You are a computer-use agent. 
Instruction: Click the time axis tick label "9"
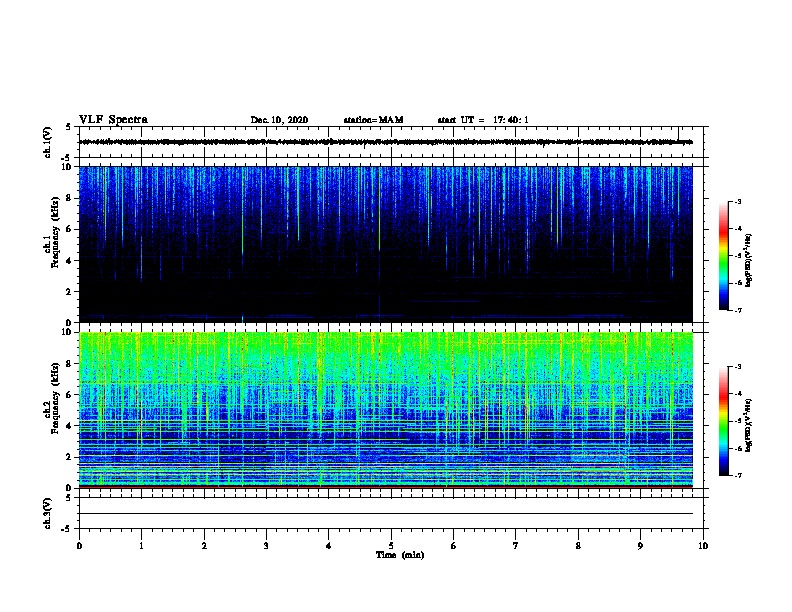point(640,546)
